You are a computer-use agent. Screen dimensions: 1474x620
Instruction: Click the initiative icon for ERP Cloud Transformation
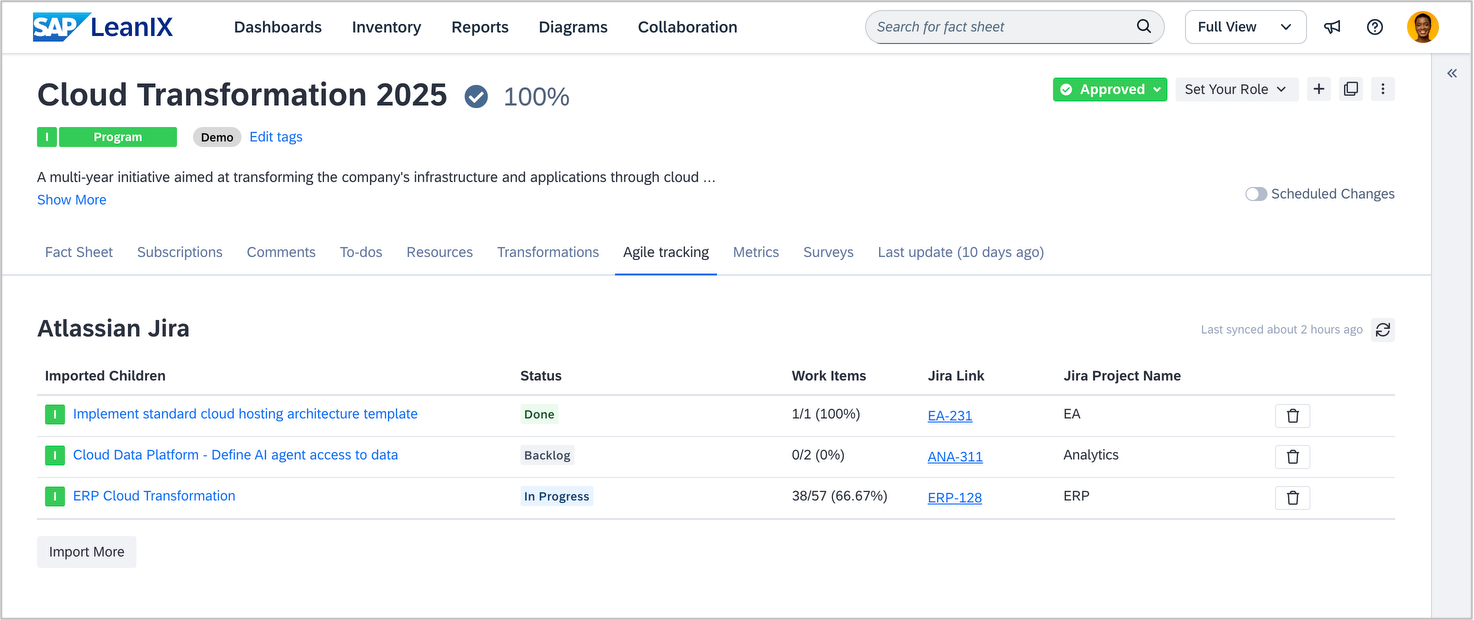pos(55,496)
